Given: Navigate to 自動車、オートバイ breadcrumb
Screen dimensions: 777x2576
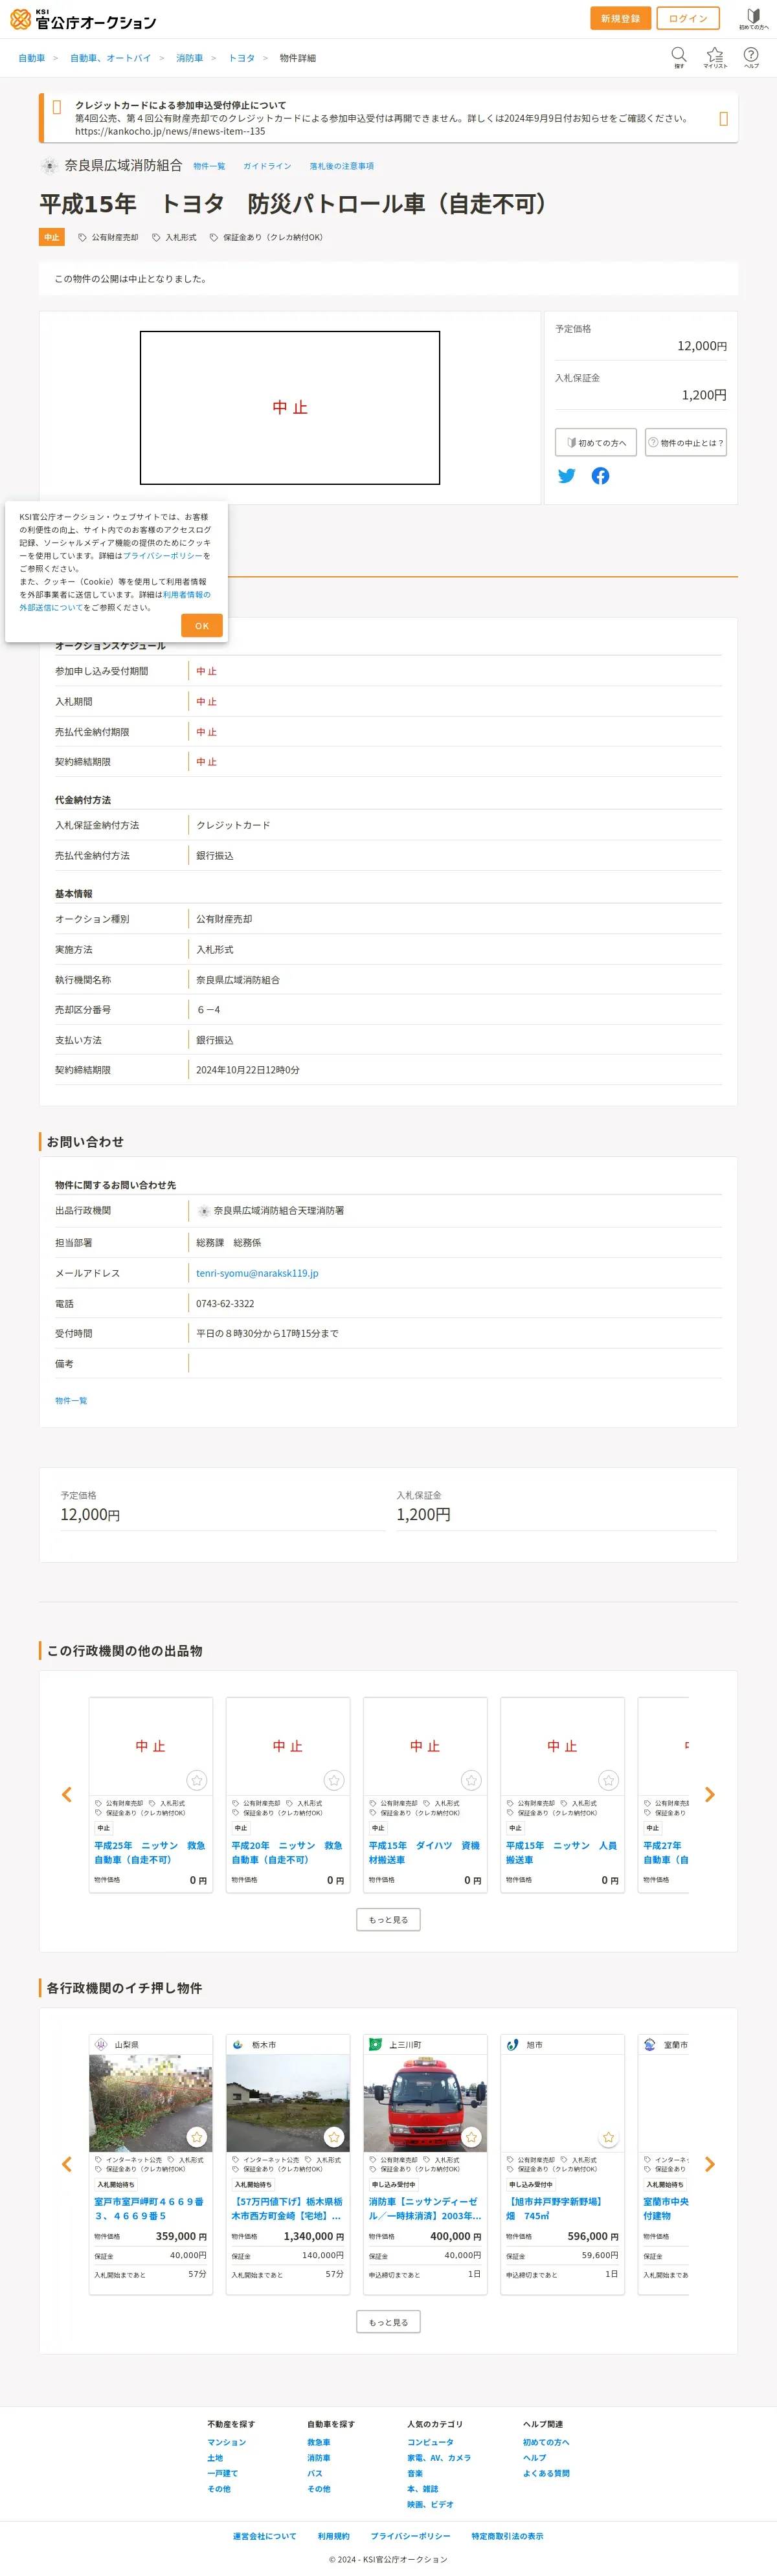Looking at the screenshot, I should tap(110, 58).
